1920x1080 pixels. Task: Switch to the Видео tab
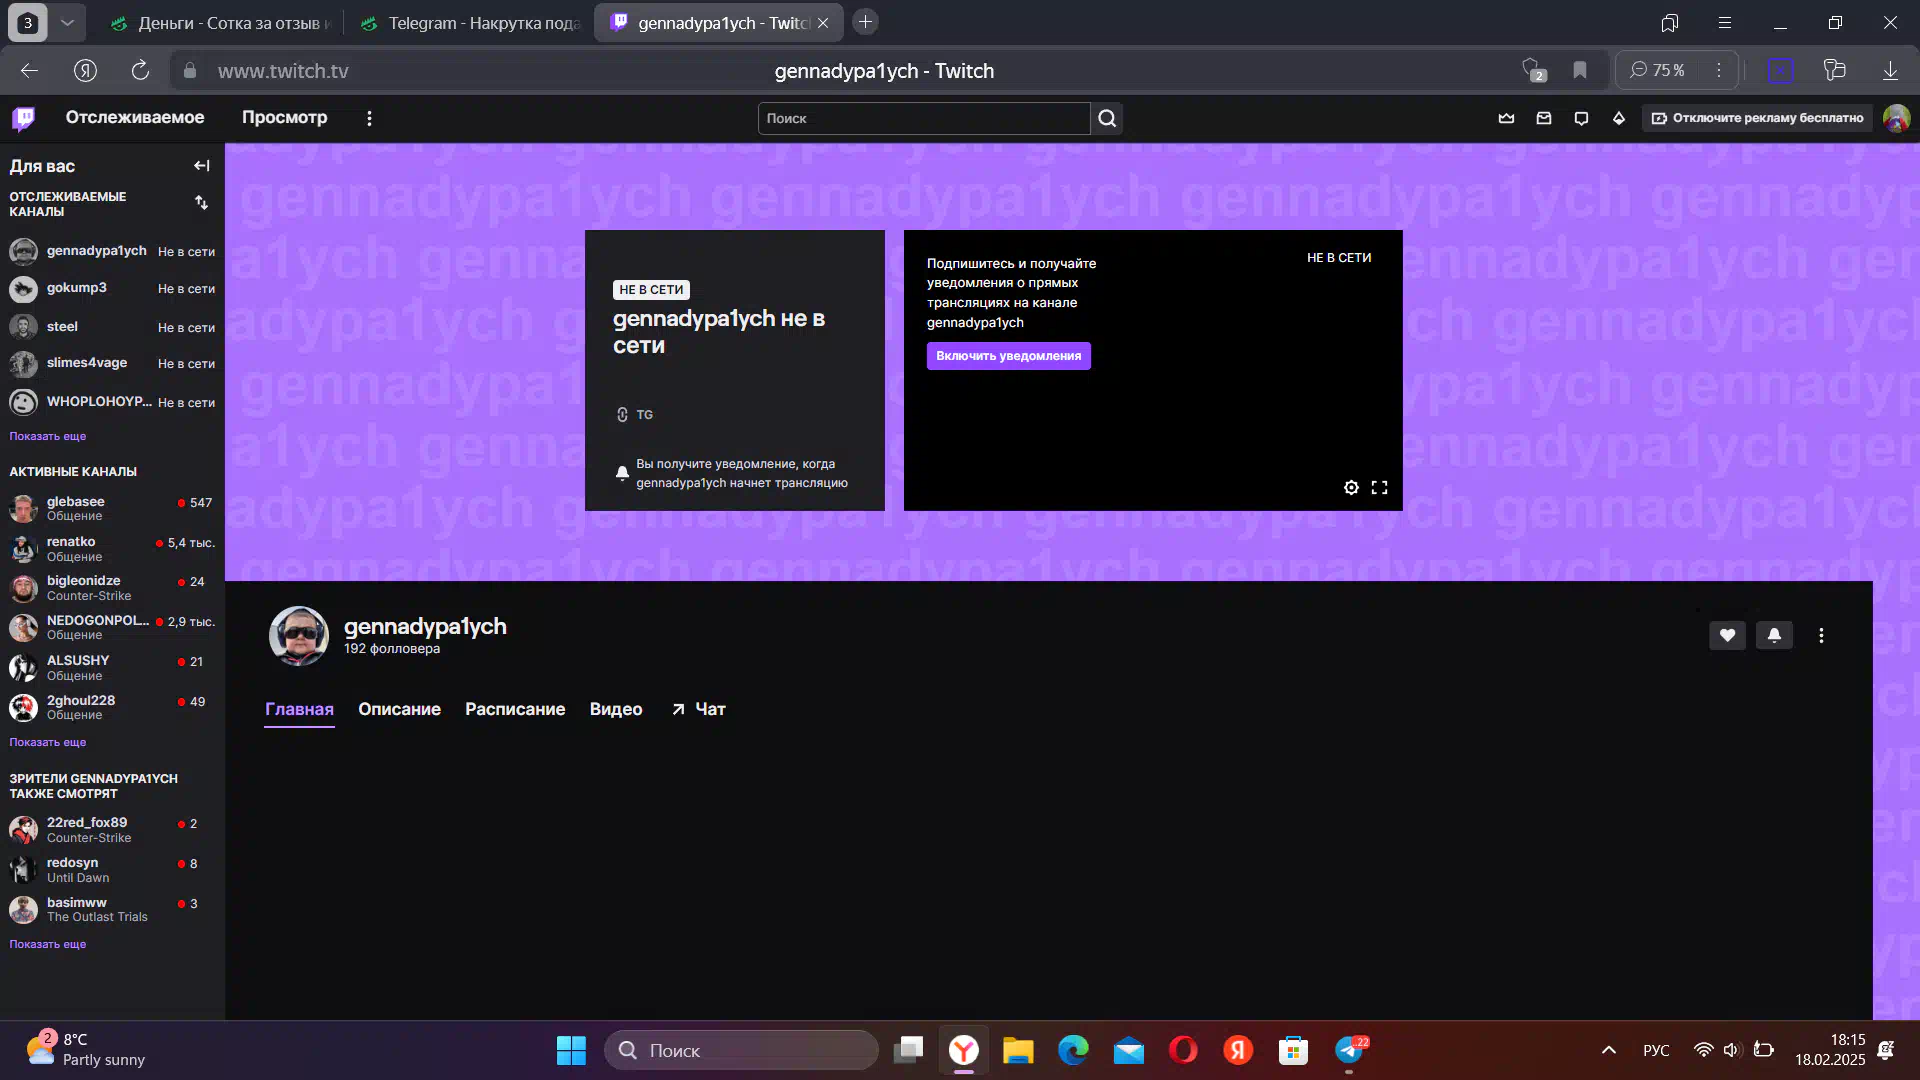click(616, 709)
